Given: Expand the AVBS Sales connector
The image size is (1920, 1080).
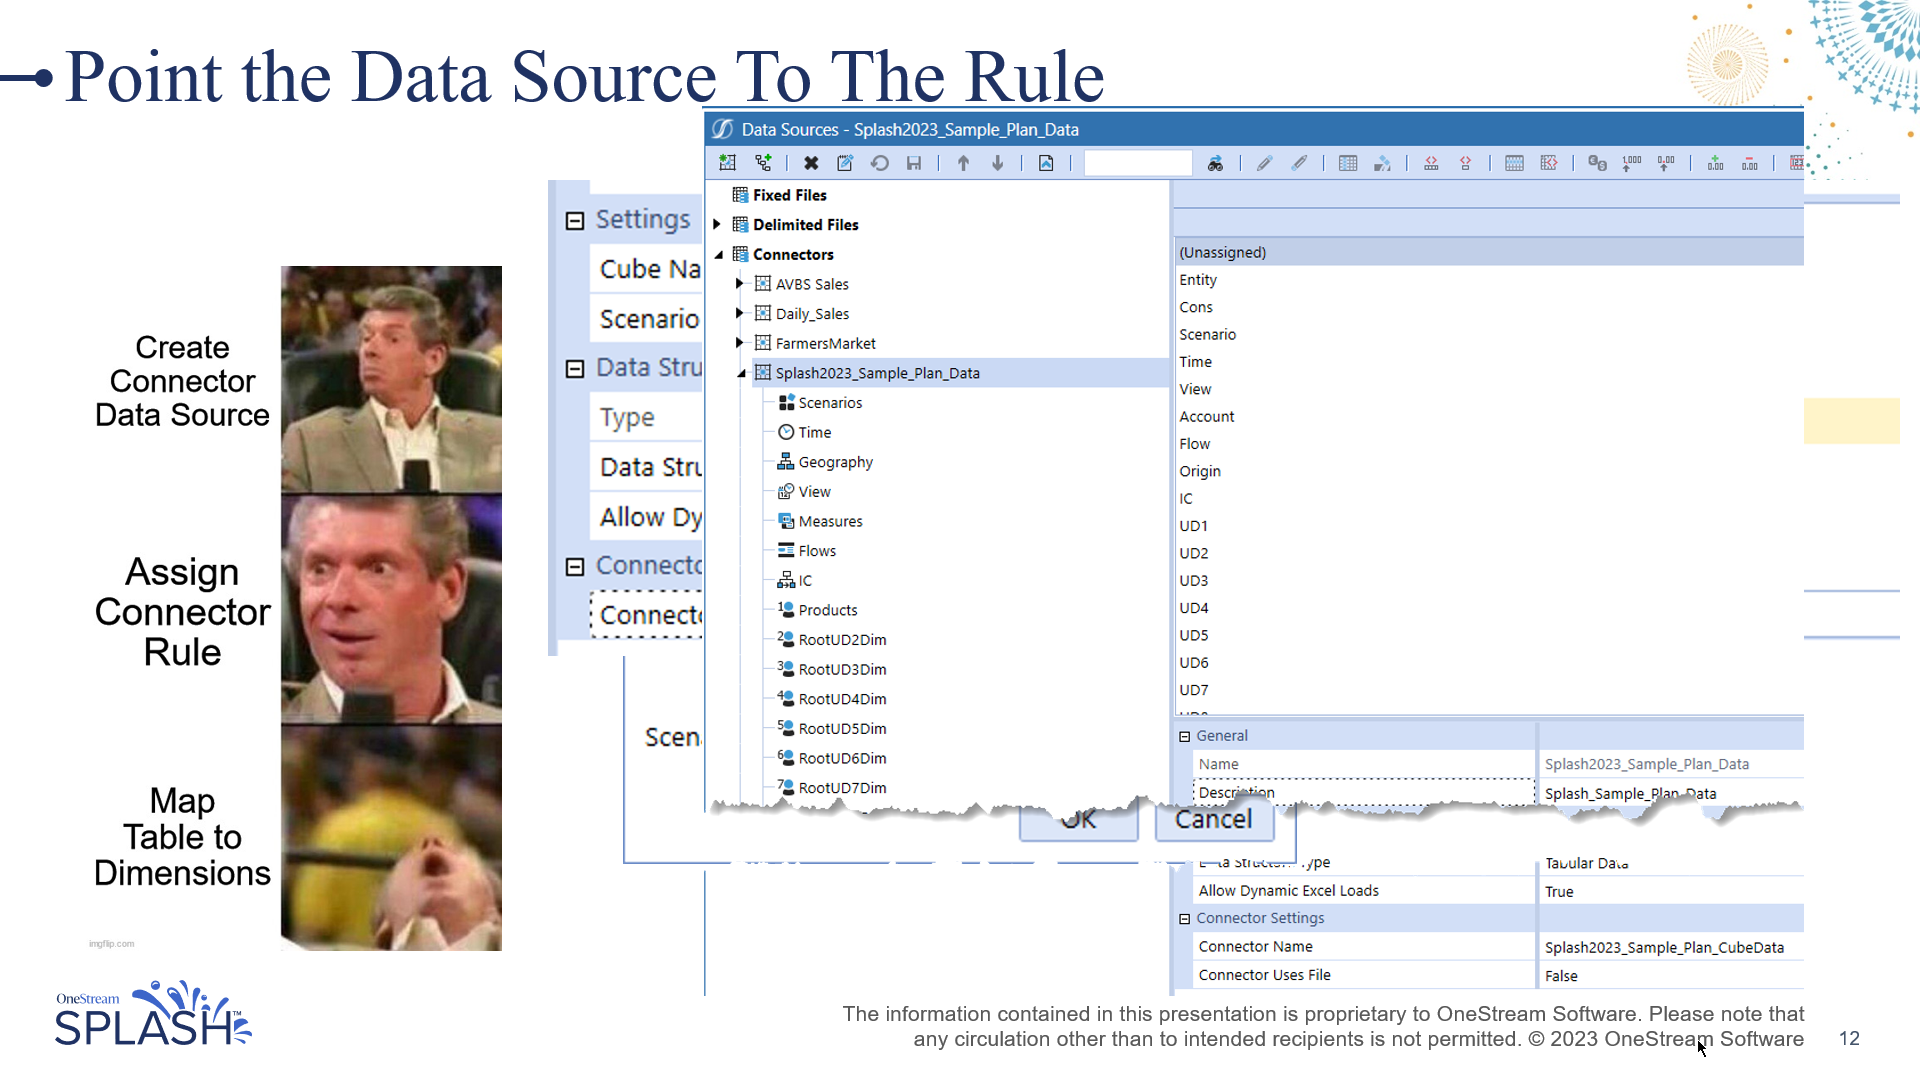Looking at the screenshot, I should point(740,284).
